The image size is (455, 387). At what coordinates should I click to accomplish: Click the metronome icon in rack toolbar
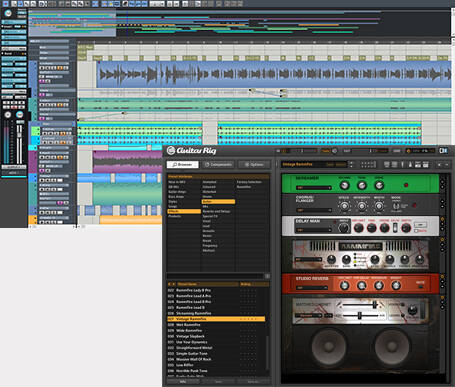pyautogui.click(x=410, y=165)
